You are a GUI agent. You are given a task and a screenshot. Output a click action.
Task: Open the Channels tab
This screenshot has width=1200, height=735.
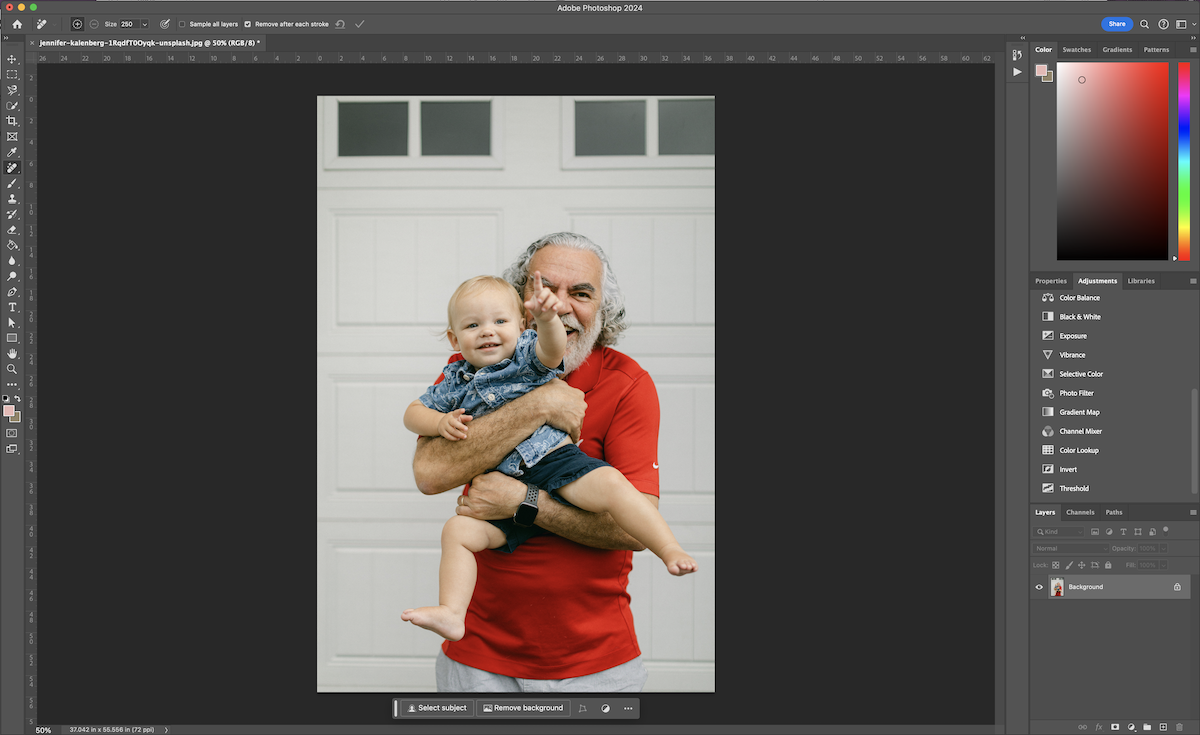[1080, 512]
